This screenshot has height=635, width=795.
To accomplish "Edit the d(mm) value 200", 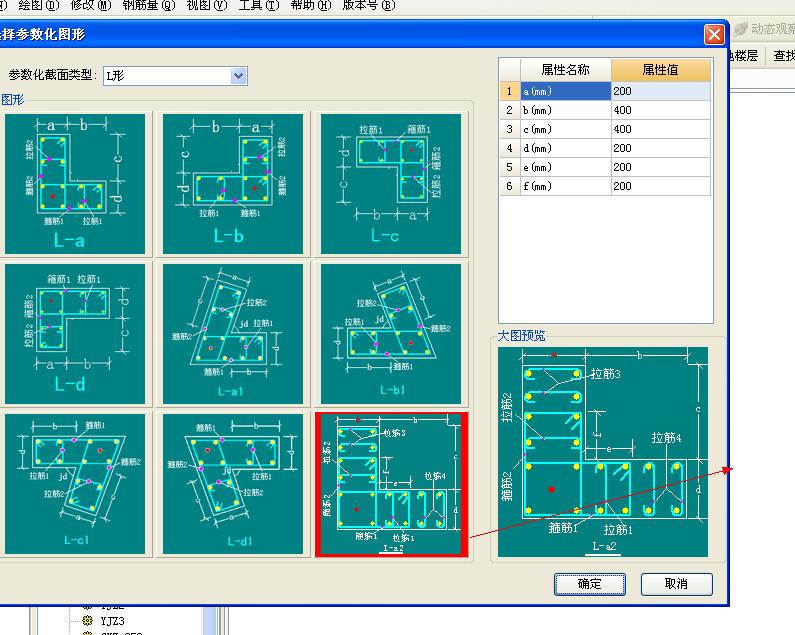I will click(x=661, y=148).
